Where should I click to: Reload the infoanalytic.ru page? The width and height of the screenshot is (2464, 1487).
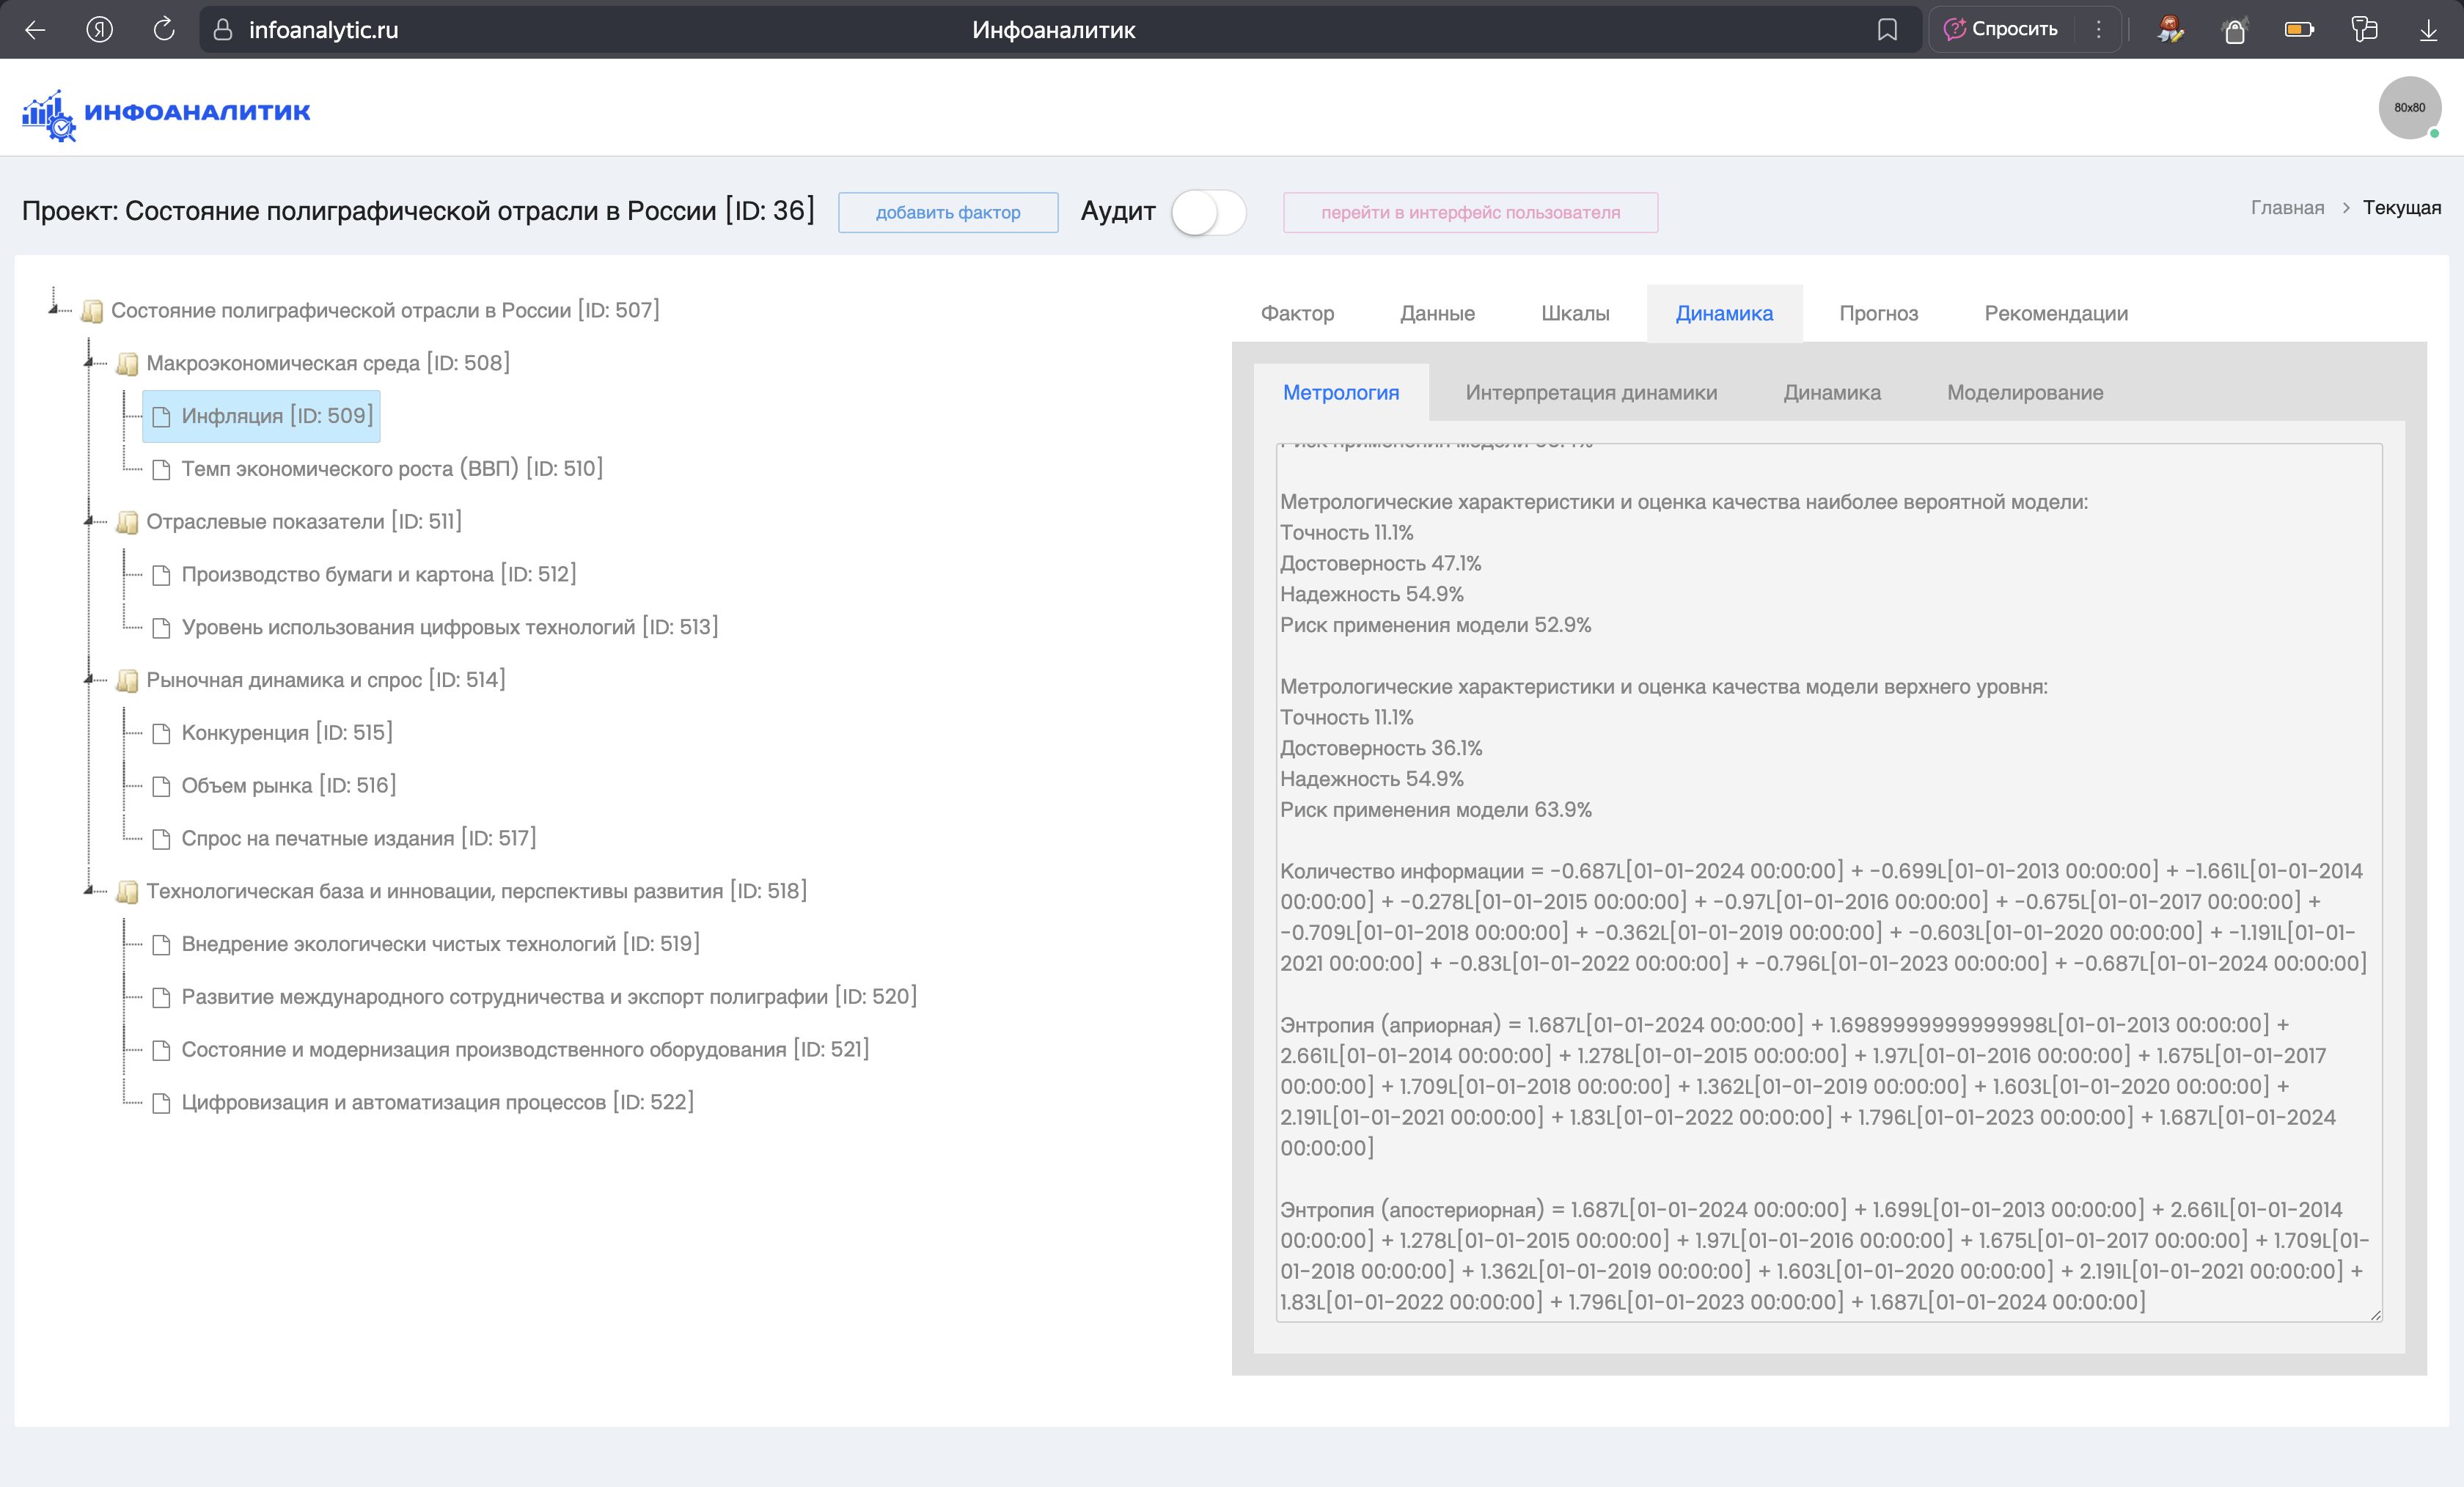pyautogui.click(x=163, y=29)
